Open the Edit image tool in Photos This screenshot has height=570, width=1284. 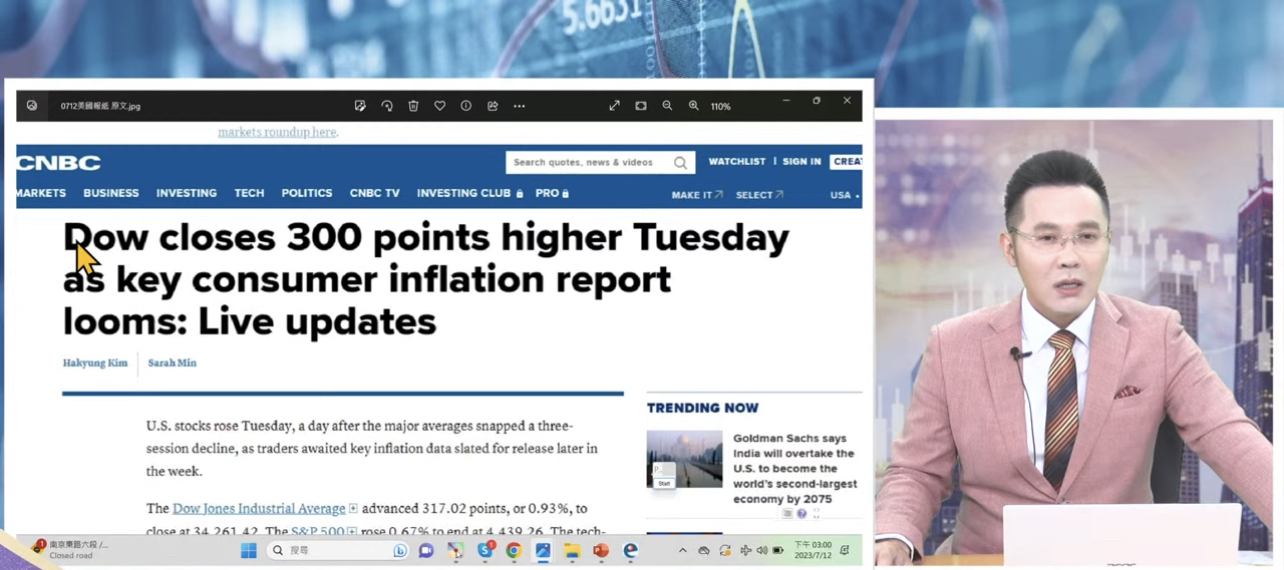tap(360, 106)
